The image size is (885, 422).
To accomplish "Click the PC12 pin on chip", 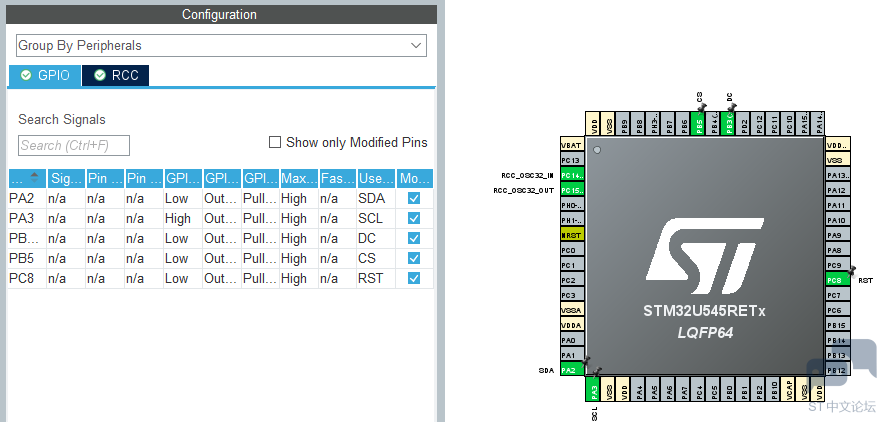I will [758, 123].
